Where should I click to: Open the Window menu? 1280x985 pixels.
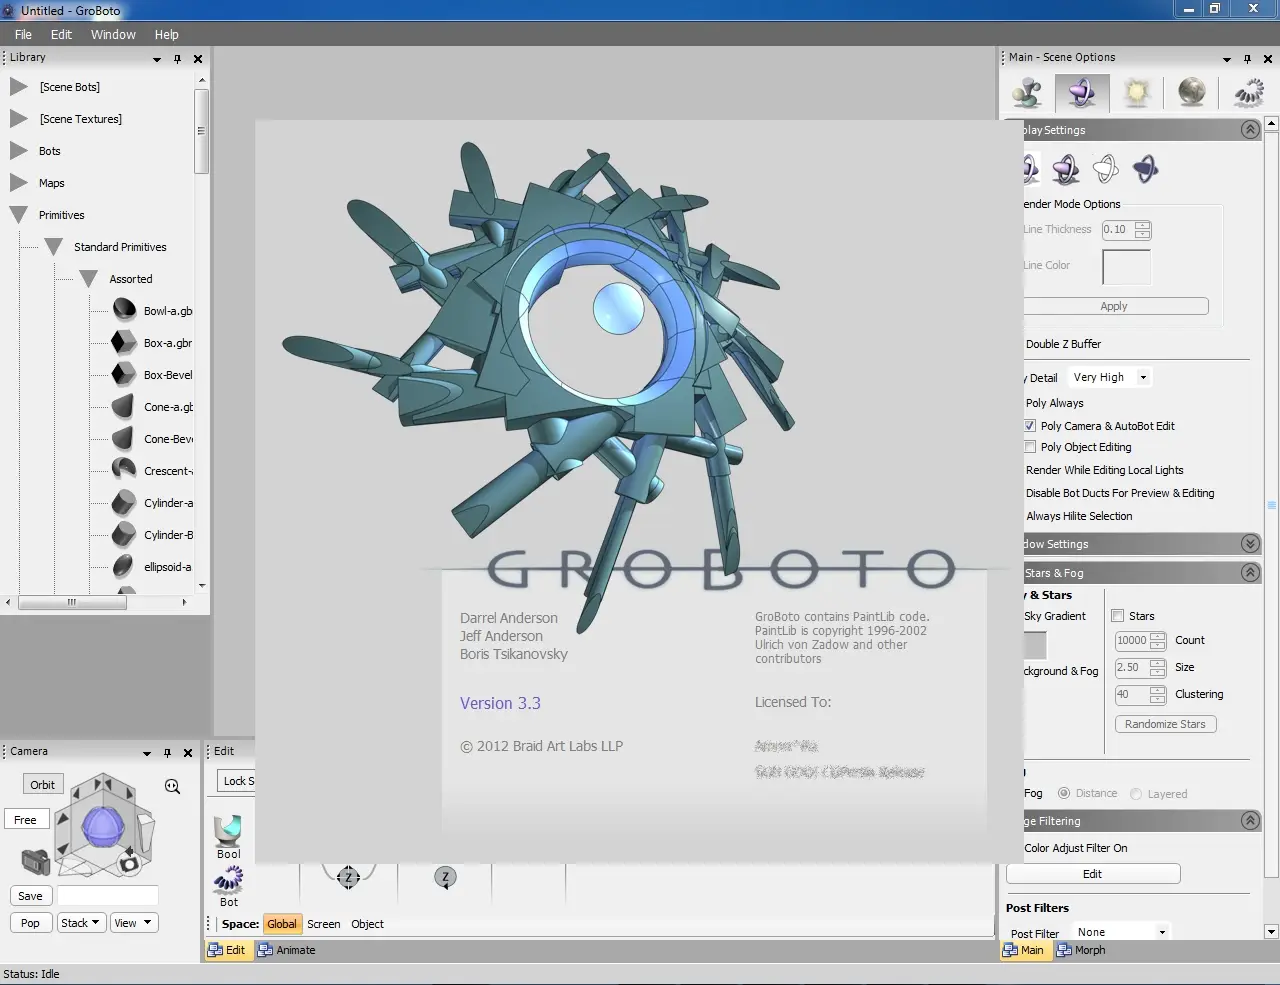(113, 34)
